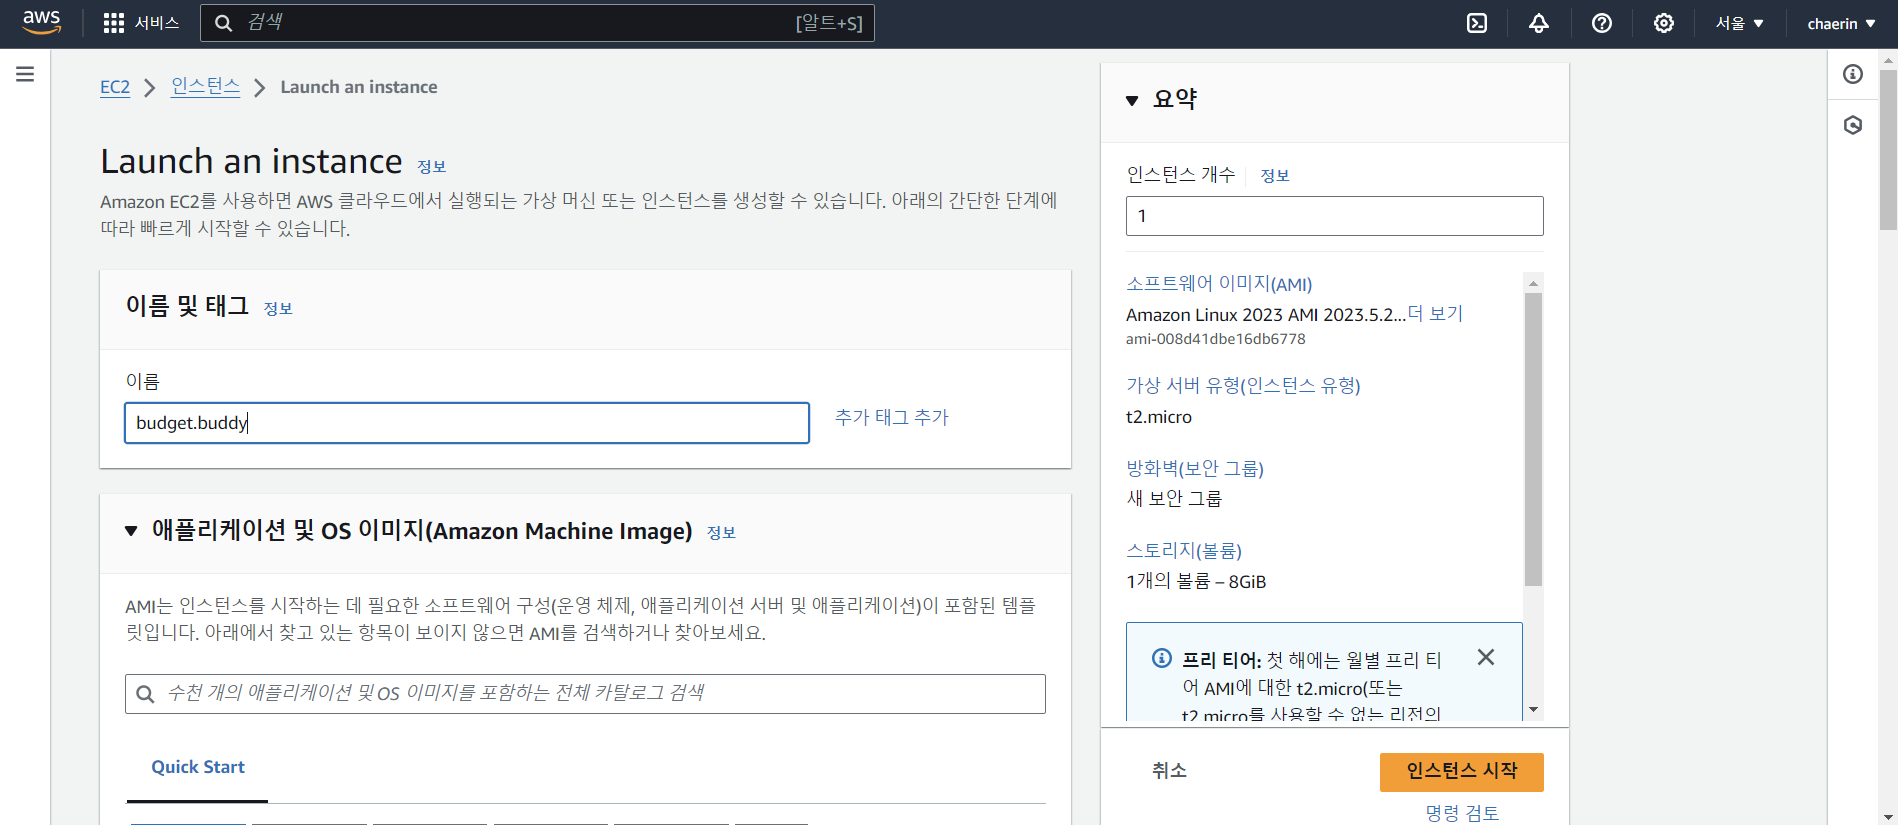The height and width of the screenshot is (825, 1898).
Task: Select the t2.micro instance type text
Action: click(x=1159, y=417)
